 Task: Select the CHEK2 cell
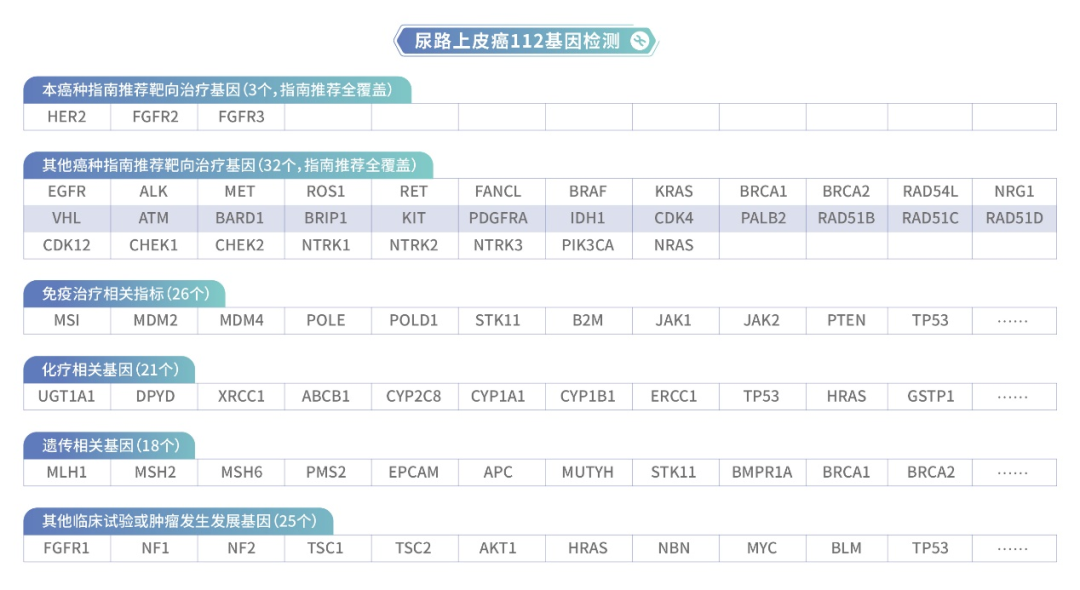coord(241,245)
